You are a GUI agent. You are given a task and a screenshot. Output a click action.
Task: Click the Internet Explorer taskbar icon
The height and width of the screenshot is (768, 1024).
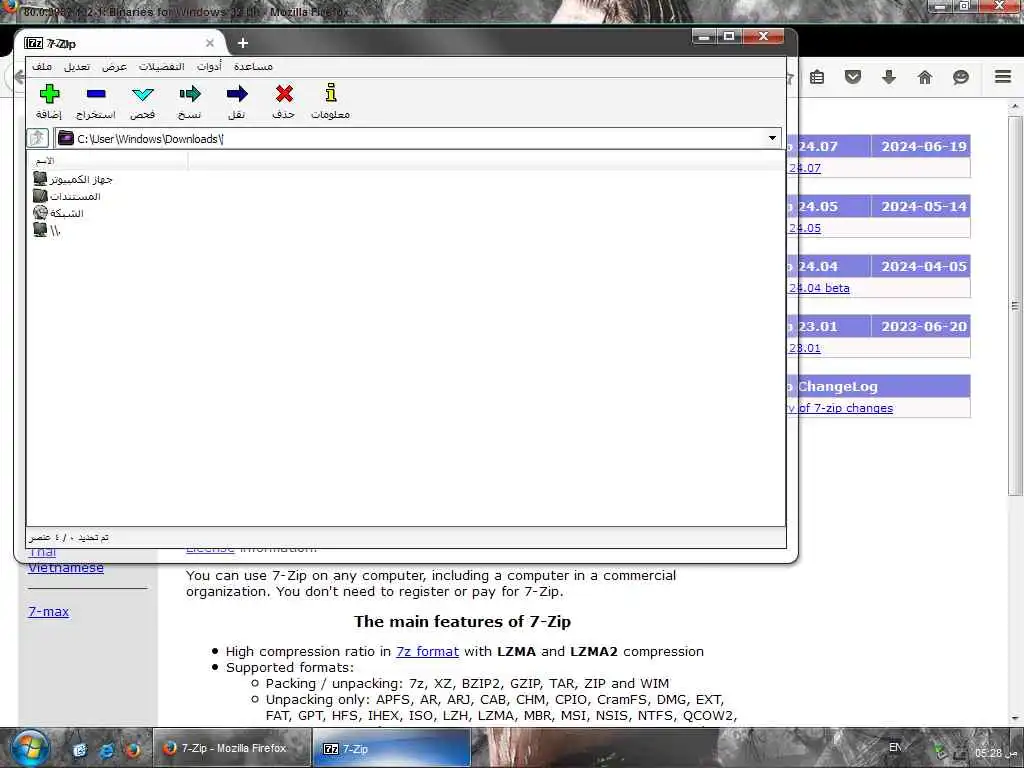point(106,749)
